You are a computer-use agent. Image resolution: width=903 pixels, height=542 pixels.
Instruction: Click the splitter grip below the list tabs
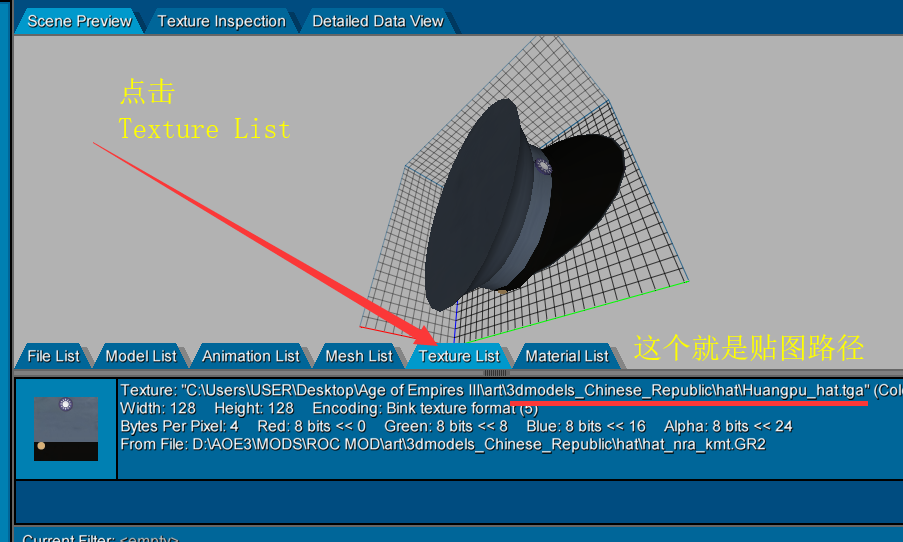497,372
